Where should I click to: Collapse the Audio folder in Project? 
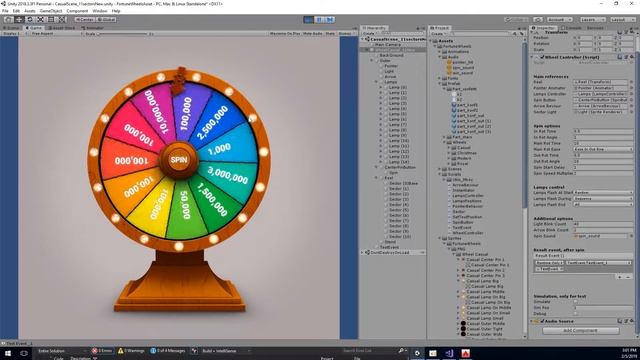pos(440,57)
